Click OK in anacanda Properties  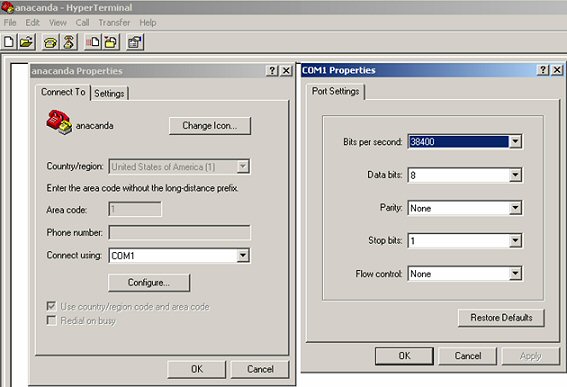(197, 369)
